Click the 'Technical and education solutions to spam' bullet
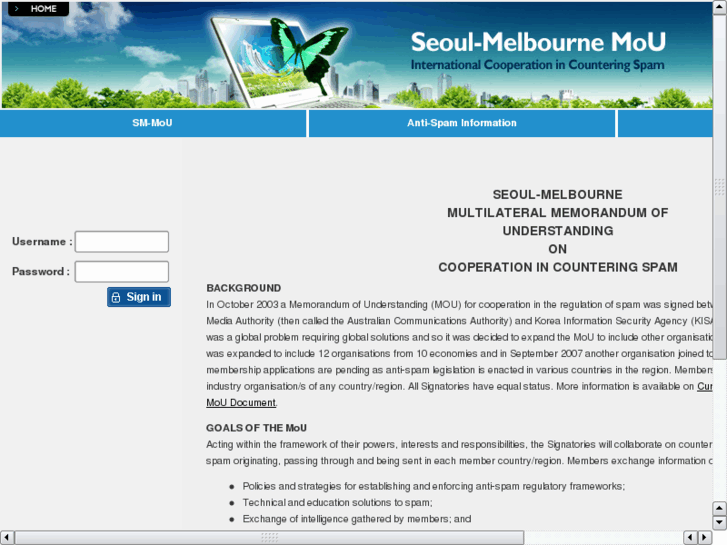Image resolution: width=727 pixels, height=545 pixels. pos(338,502)
